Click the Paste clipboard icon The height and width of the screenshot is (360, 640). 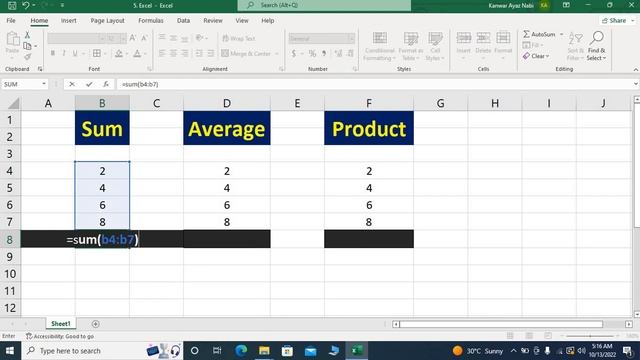click(13, 39)
